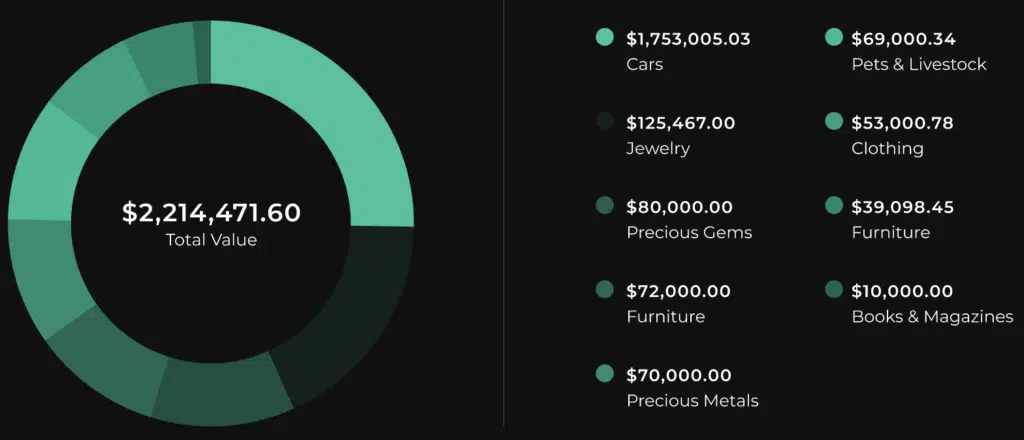This screenshot has height=440, width=1024.
Task: Select the Clothing legend dot
Action: point(833,122)
